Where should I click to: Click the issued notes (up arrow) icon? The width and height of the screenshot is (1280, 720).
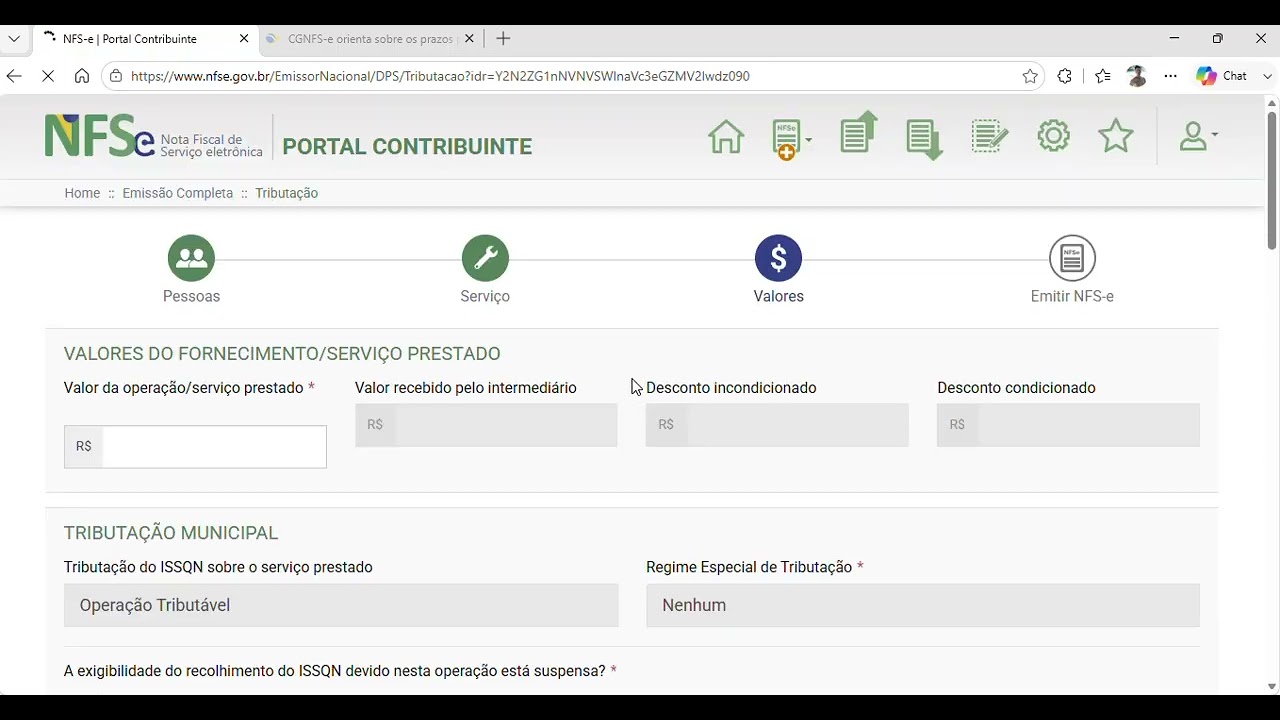(x=858, y=132)
